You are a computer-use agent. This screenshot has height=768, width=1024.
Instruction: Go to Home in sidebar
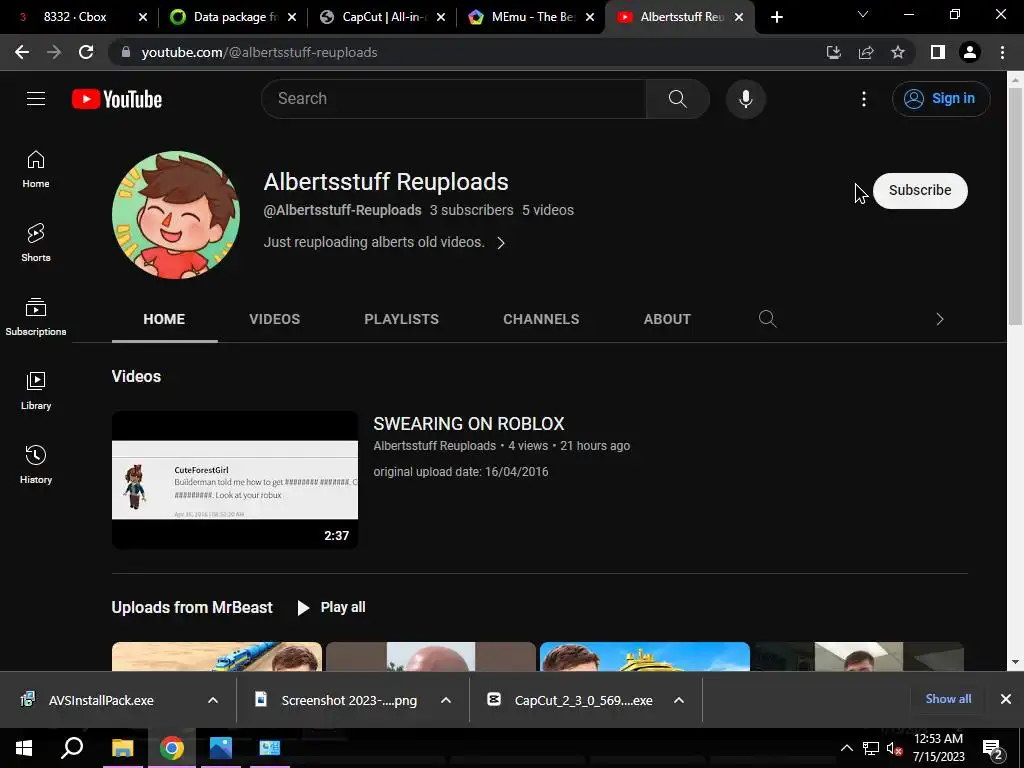click(36, 169)
